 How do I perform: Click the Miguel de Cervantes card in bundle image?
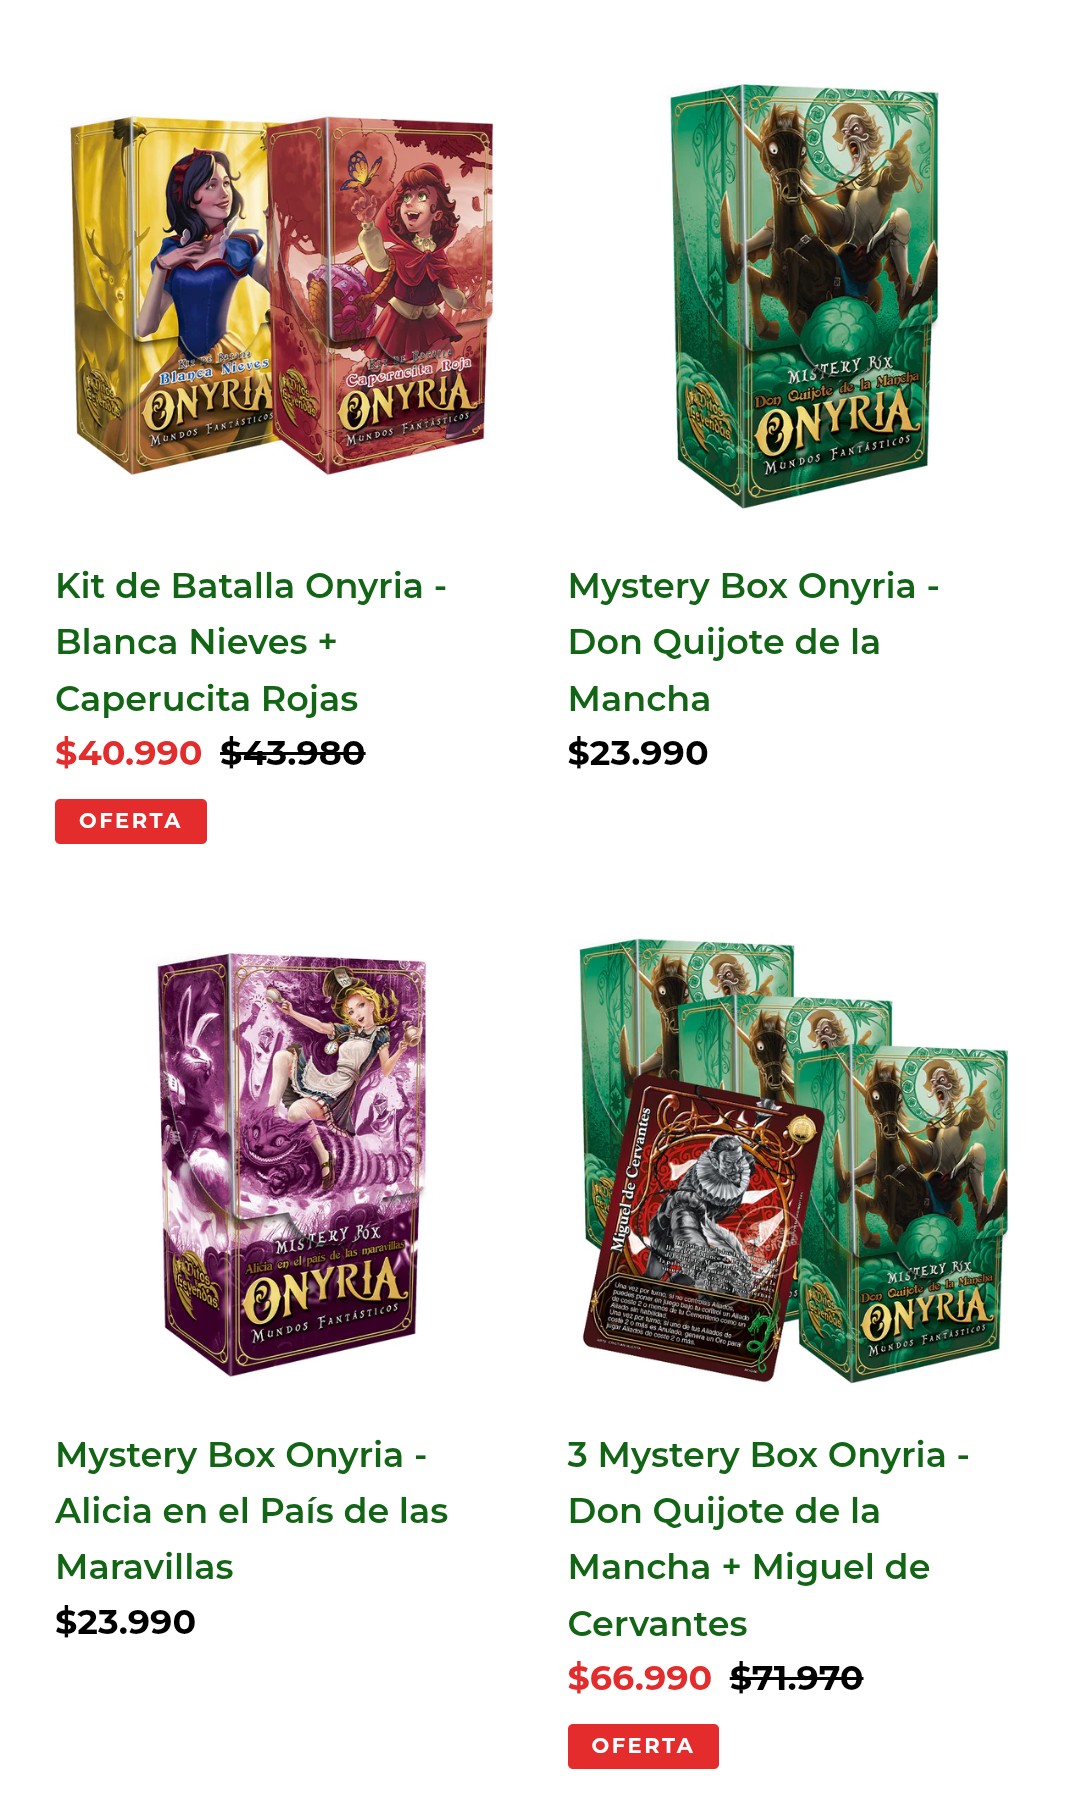(x=703, y=1228)
